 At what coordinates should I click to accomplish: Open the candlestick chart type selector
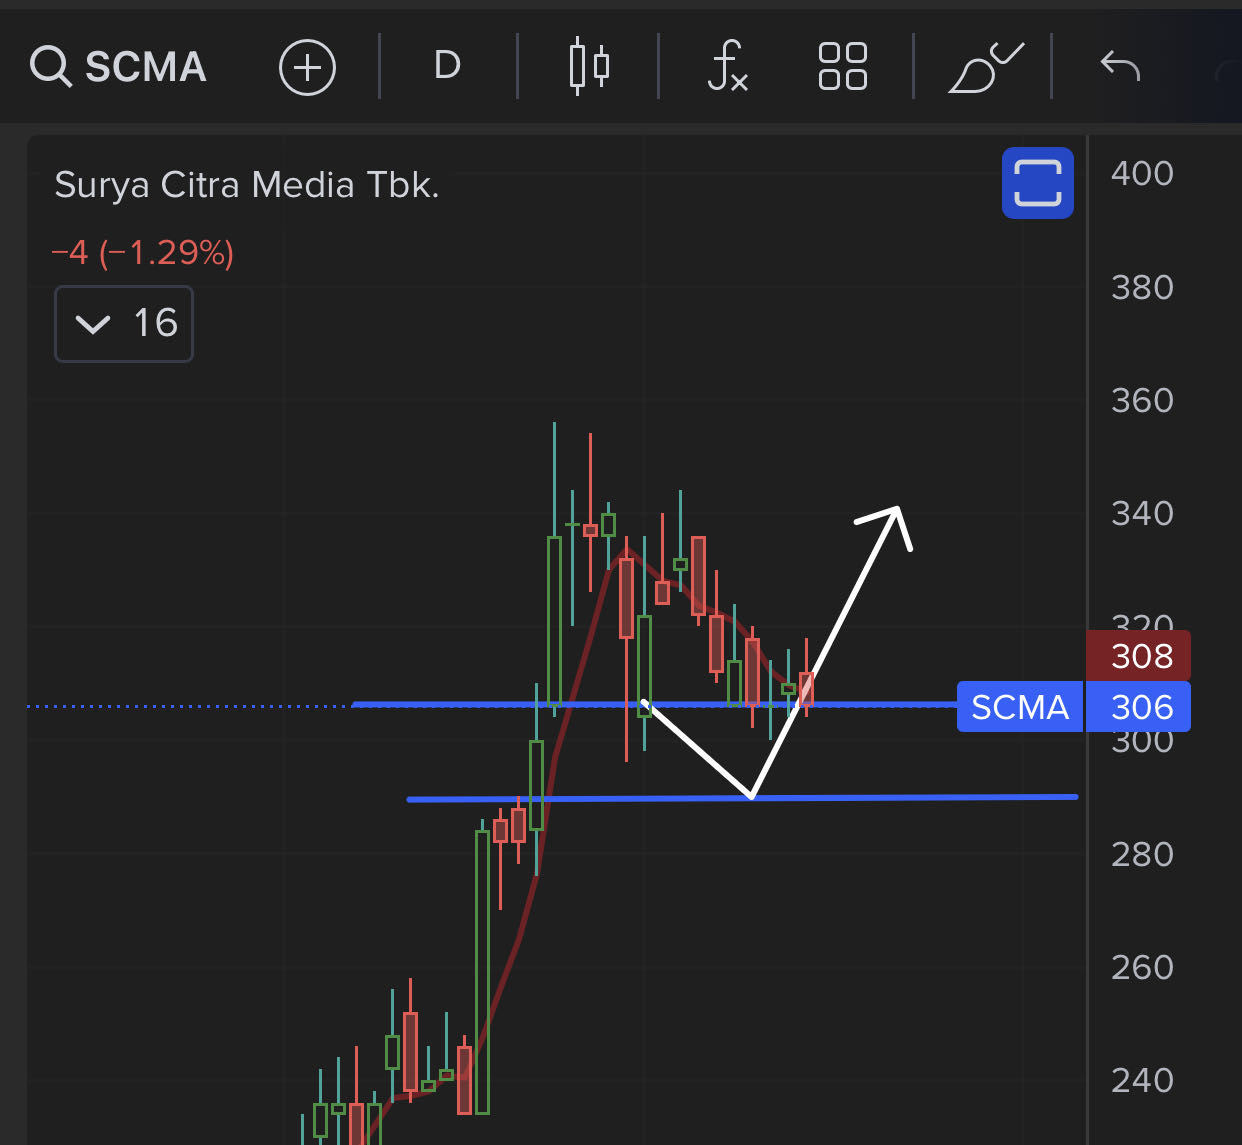pyautogui.click(x=589, y=67)
